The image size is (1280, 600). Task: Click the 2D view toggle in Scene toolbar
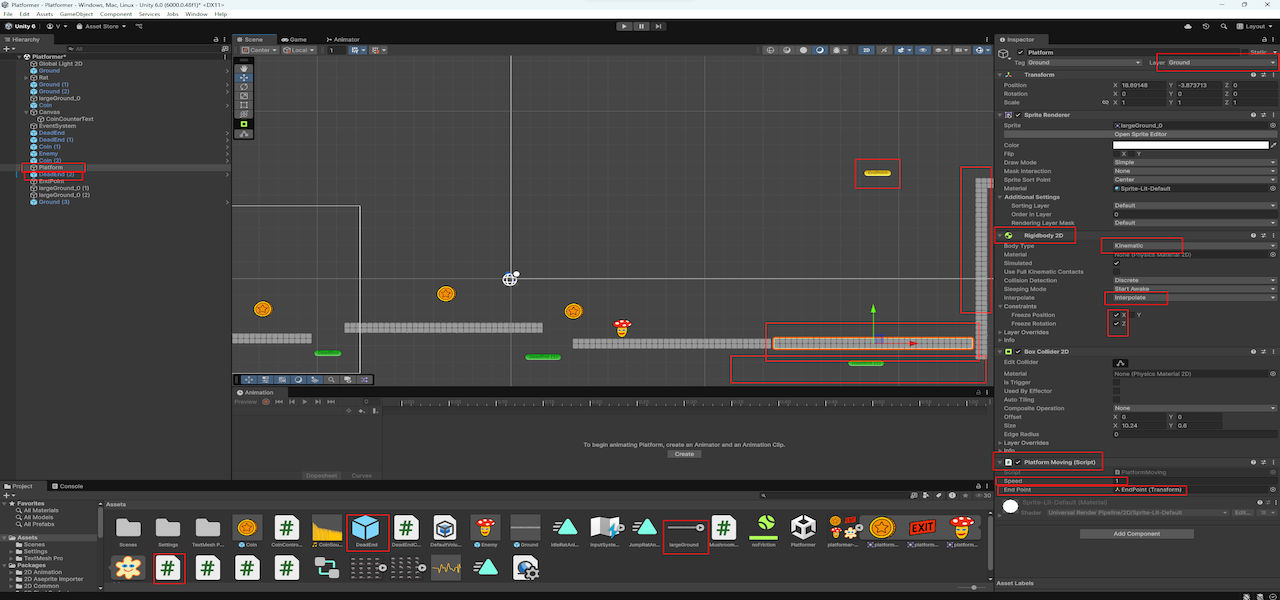click(867, 50)
